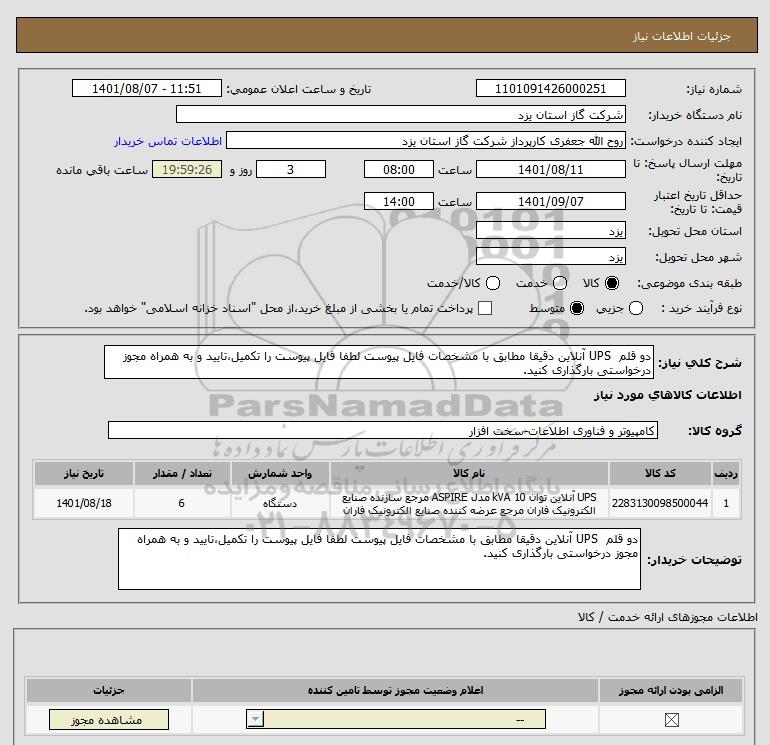Click the مشاهده مجوز button
Viewport: 770px width, 745px height.
click(x=109, y=720)
